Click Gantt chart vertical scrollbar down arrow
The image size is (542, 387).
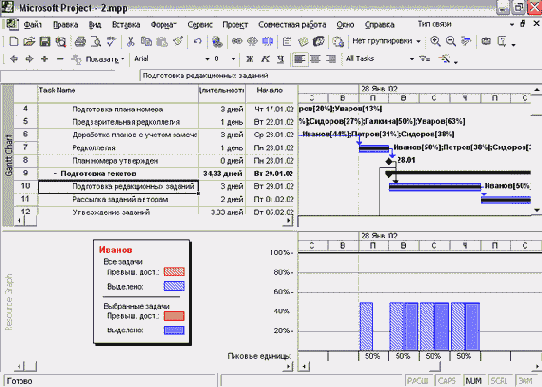point(536,210)
